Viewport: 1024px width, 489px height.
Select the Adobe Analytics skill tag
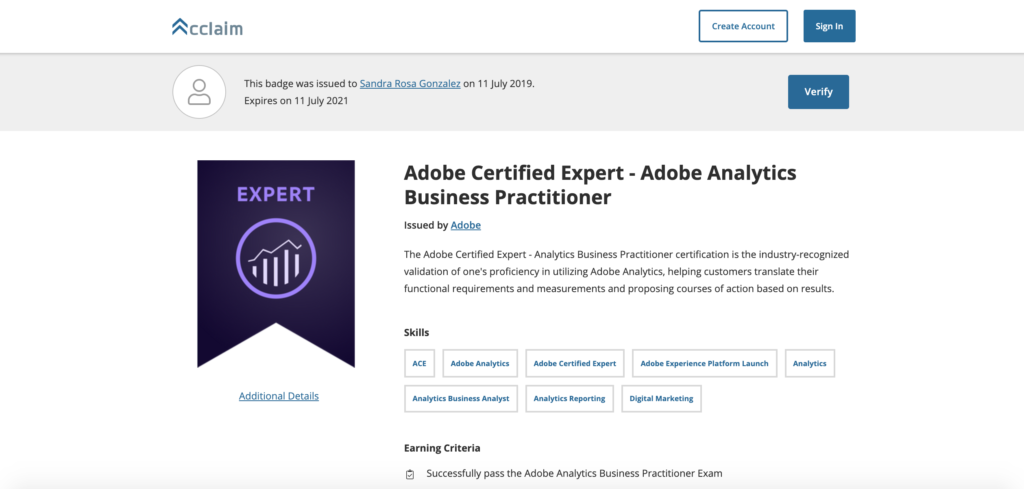[480, 363]
